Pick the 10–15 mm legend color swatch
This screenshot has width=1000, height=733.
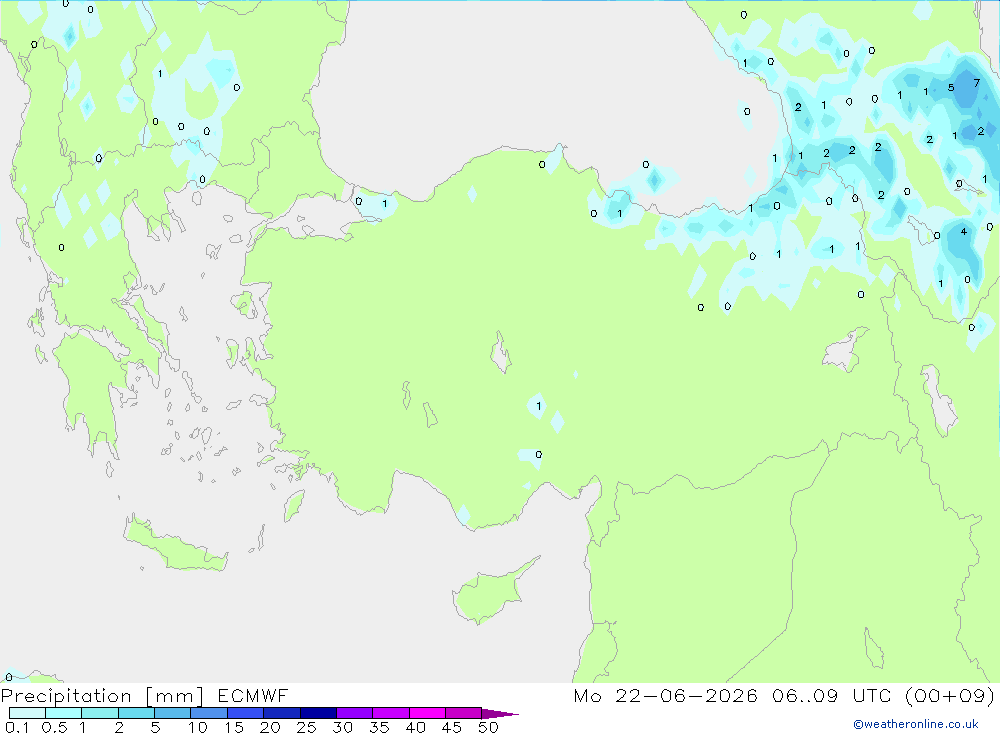(x=209, y=713)
